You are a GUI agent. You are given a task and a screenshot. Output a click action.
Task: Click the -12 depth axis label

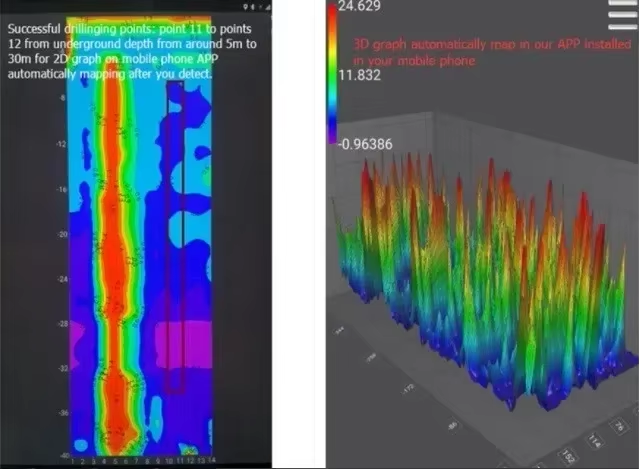(x=61, y=144)
